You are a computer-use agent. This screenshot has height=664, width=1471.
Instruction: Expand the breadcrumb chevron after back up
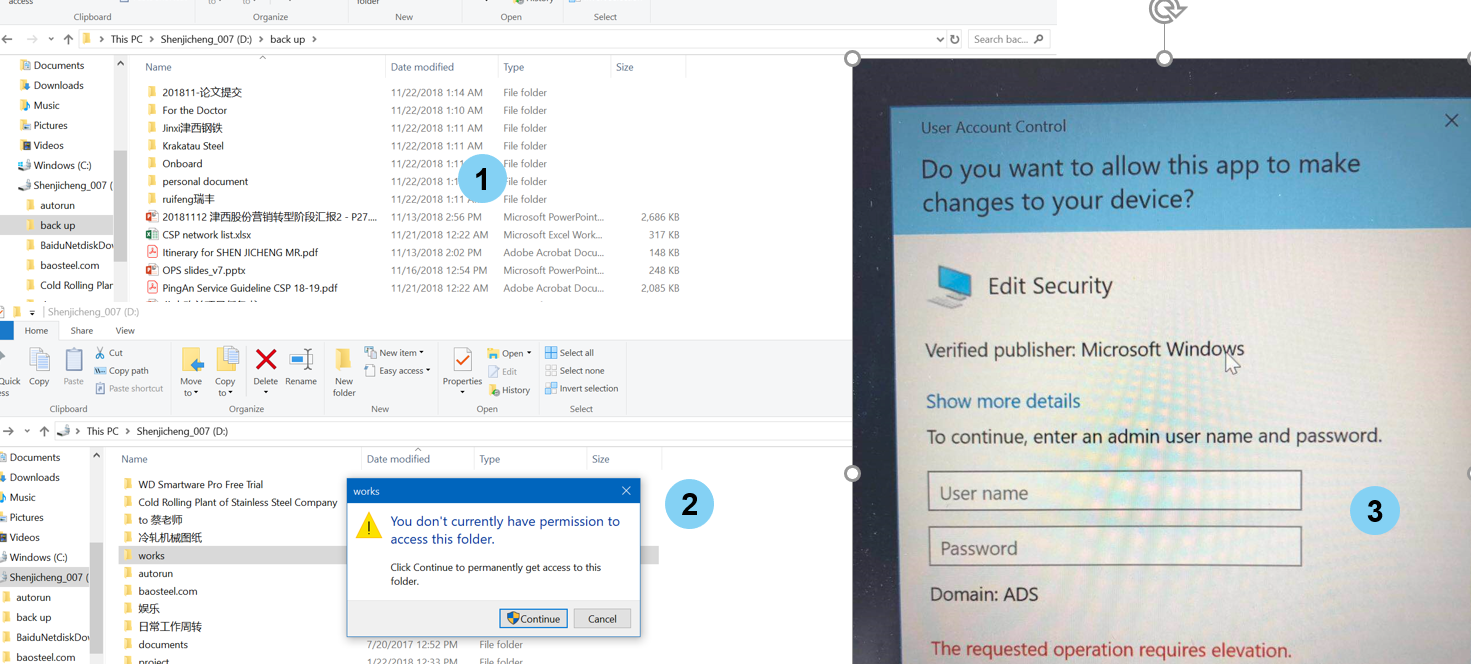coord(314,39)
